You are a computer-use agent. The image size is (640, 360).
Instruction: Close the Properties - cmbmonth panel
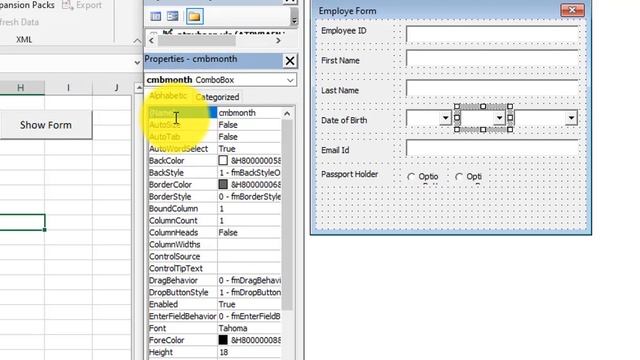pos(290,61)
